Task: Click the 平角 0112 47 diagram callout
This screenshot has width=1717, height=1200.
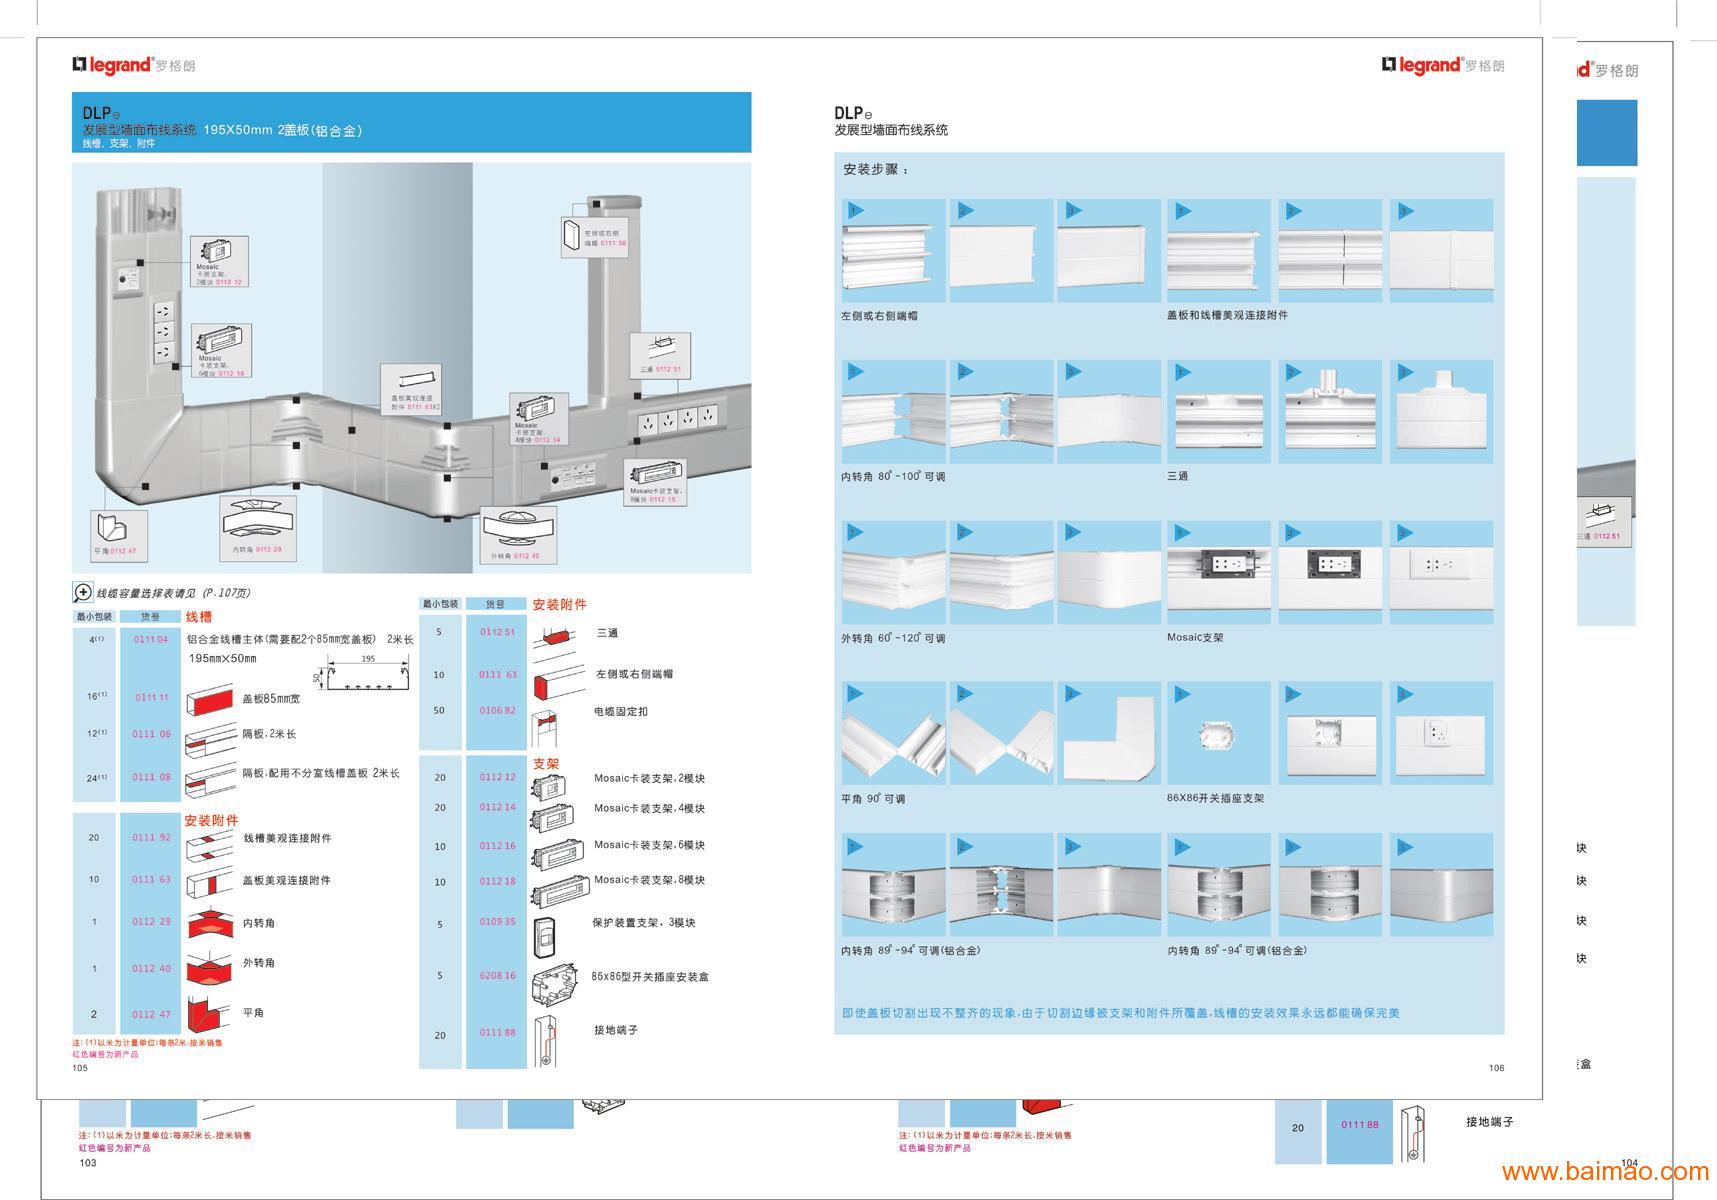Action: [119, 536]
